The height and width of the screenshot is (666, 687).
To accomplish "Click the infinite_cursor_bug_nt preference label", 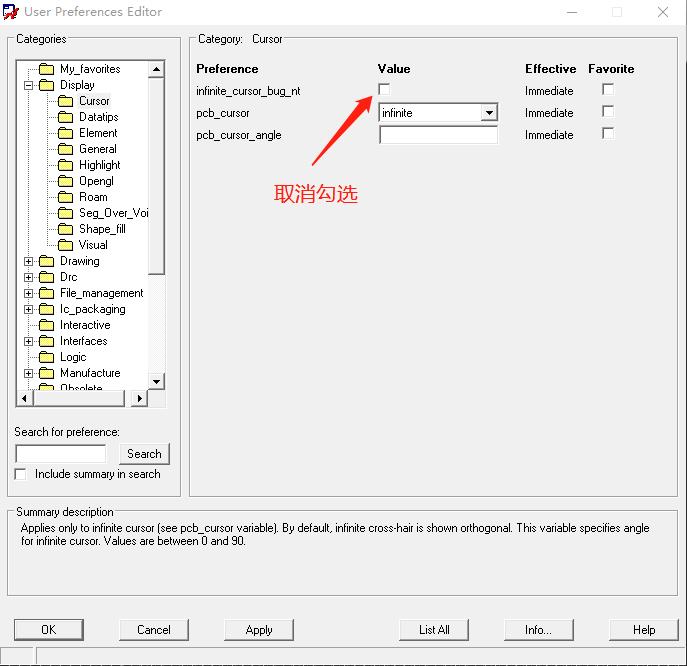I will coord(248,91).
